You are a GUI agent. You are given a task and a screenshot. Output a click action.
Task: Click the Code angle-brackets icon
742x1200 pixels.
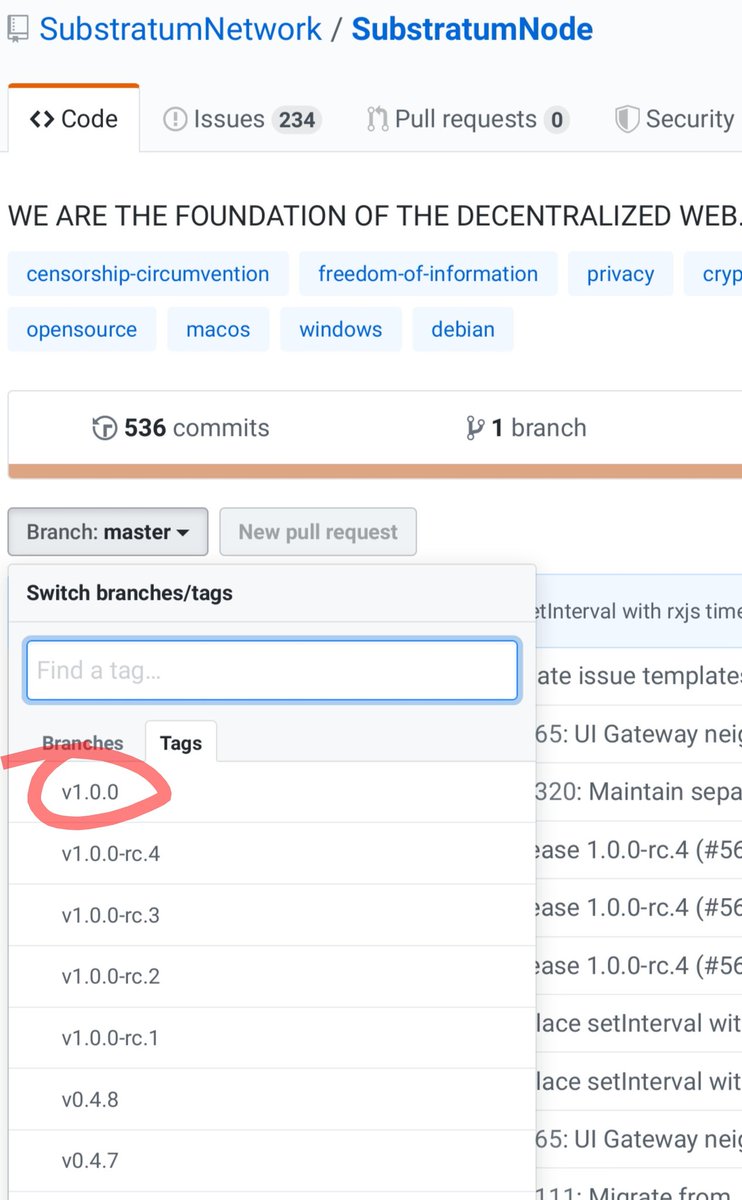coord(42,120)
